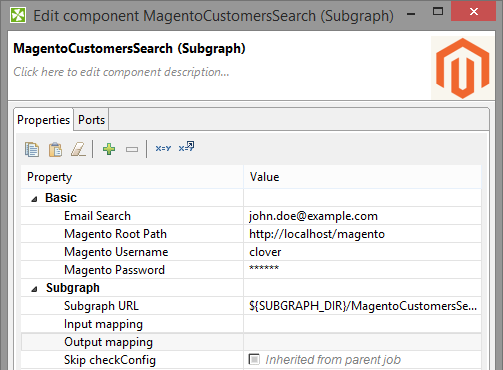Click the x=y parameter icon
503x370 pixels.
tap(163, 148)
